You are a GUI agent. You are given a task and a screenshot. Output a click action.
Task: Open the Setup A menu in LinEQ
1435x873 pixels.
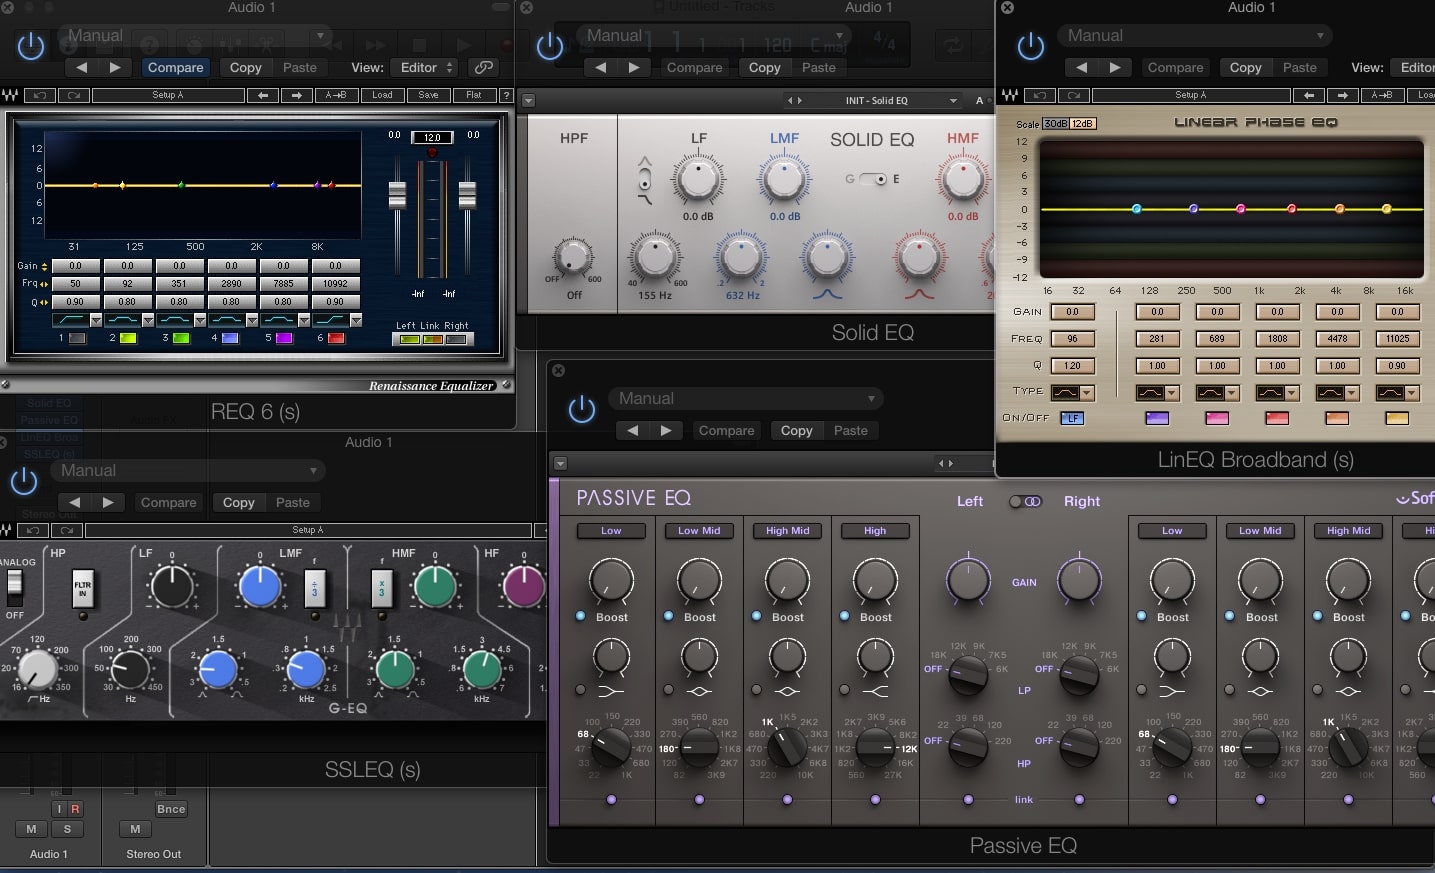point(1190,95)
